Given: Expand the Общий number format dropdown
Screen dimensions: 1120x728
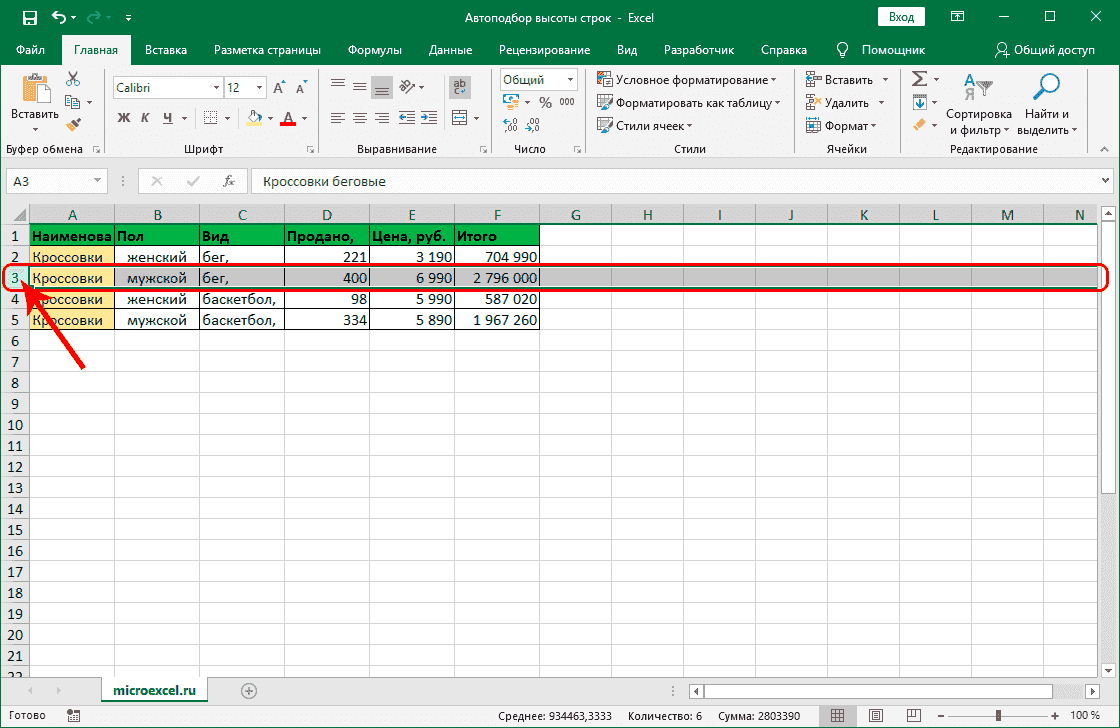Looking at the screenshot, I should pos(571,80).
